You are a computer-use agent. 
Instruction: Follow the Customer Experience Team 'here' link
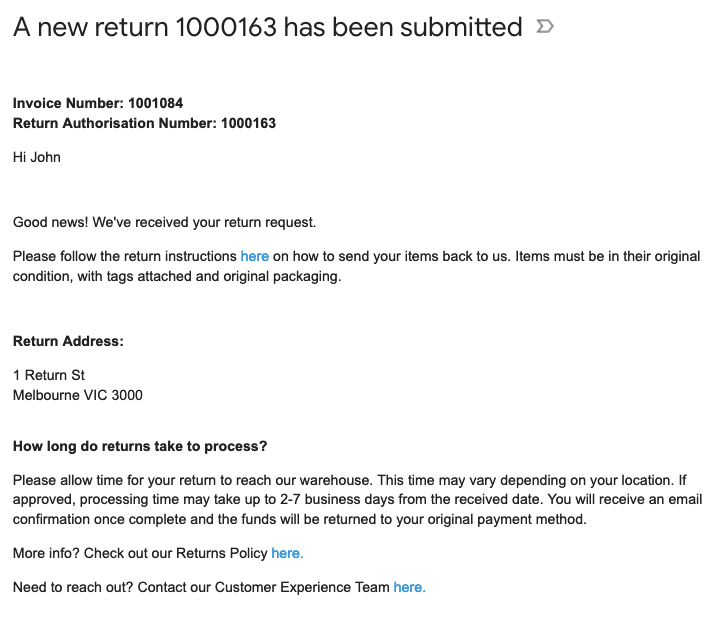tap(409, 587)
